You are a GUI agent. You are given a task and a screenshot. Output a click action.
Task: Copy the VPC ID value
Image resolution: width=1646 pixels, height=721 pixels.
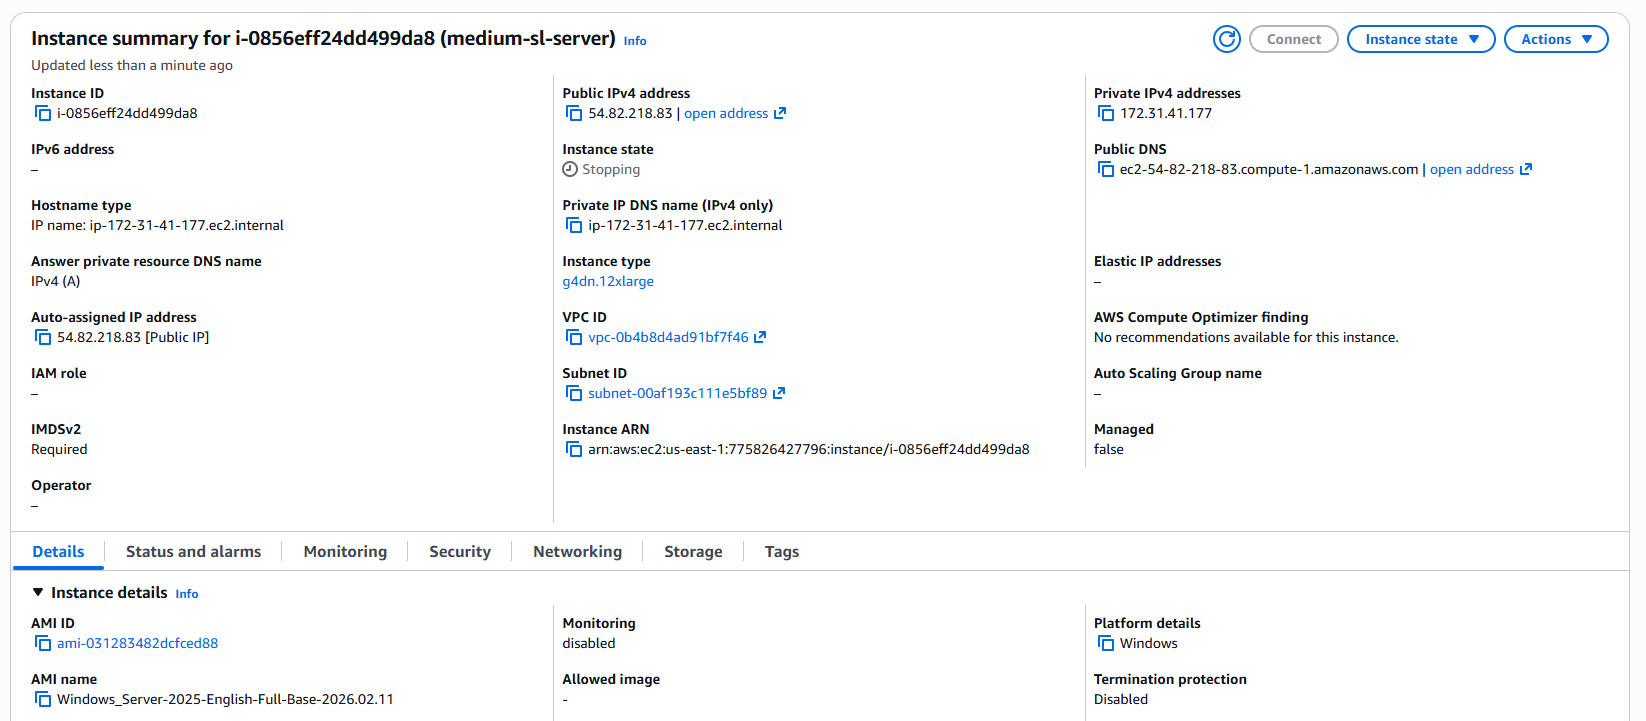tap(574, 337)
